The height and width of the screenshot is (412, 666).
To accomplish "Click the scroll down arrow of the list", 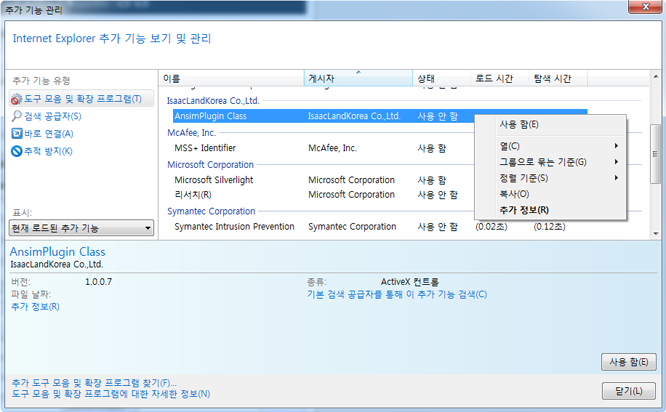I will click(655, 233).
